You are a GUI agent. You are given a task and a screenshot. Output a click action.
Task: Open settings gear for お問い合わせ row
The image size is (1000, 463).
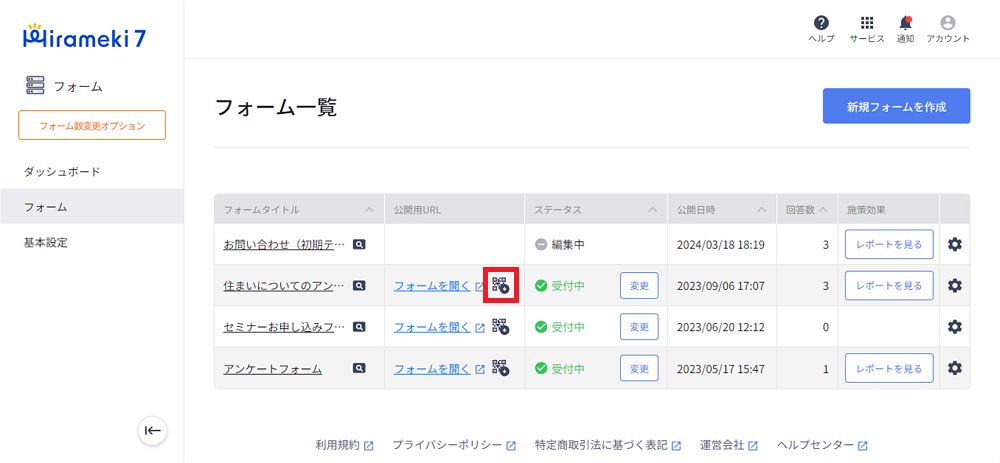954,244
